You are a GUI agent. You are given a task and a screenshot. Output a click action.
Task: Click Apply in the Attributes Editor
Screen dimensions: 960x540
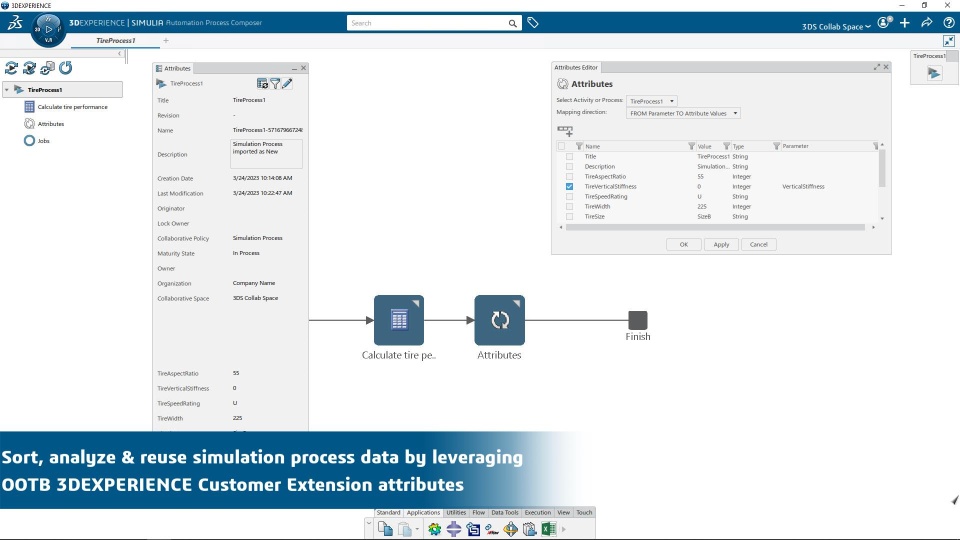click(721, 244)
